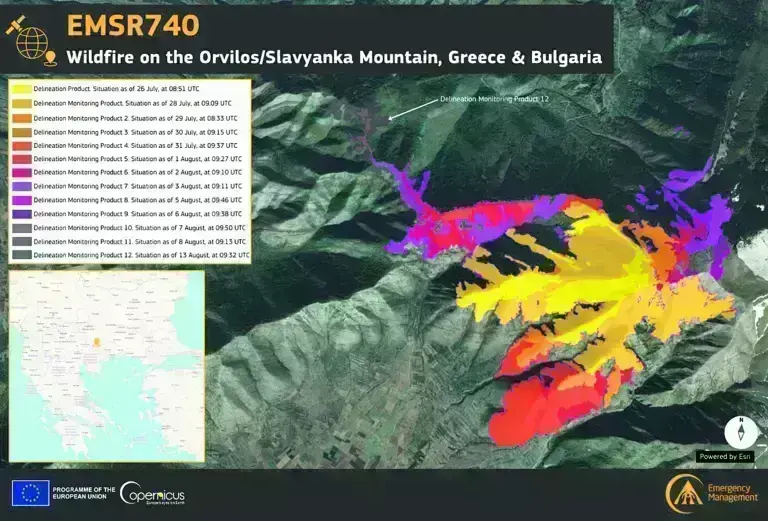Click the Emergency Management logo icon
This screenshot has height=521, width=768.
pyautogui.click(x=685, y=494)
